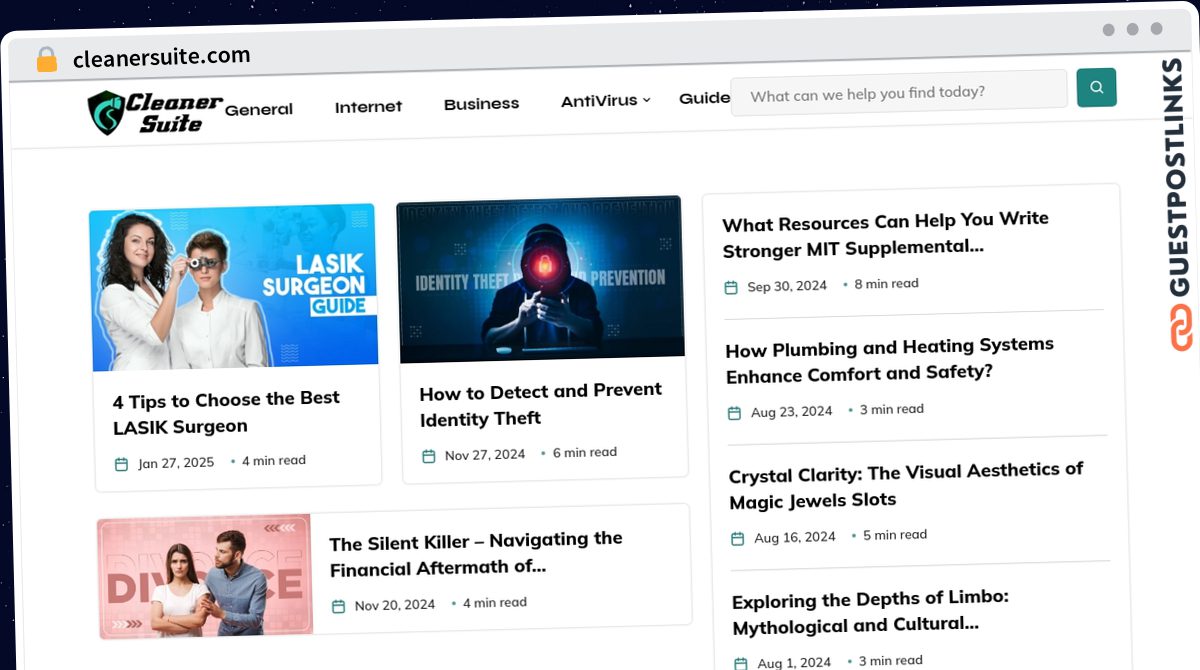The image size is (1200, 670).
Task: Read "How to Detect and Prevent Identity Theft"
Action: pos(540,404)
